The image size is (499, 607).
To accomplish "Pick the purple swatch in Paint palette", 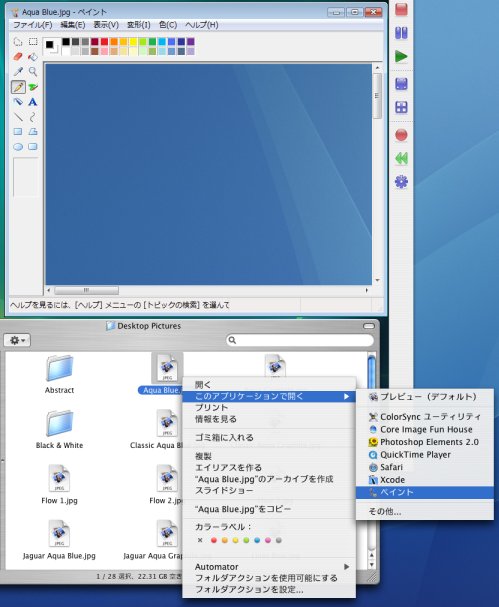I will 190,41.
